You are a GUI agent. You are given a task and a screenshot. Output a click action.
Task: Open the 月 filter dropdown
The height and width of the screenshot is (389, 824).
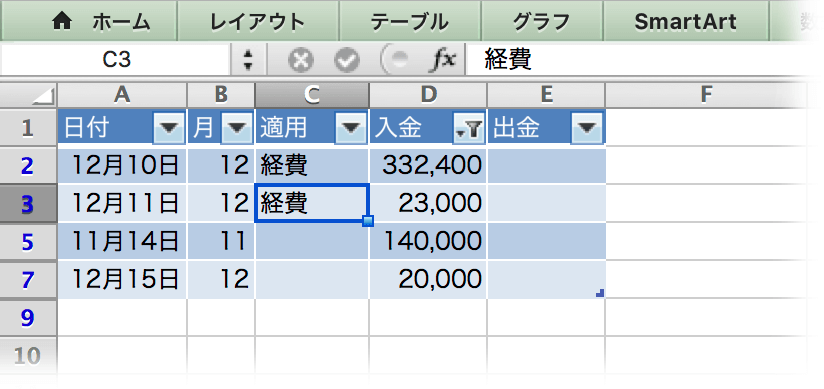click(x=237, y=127)
